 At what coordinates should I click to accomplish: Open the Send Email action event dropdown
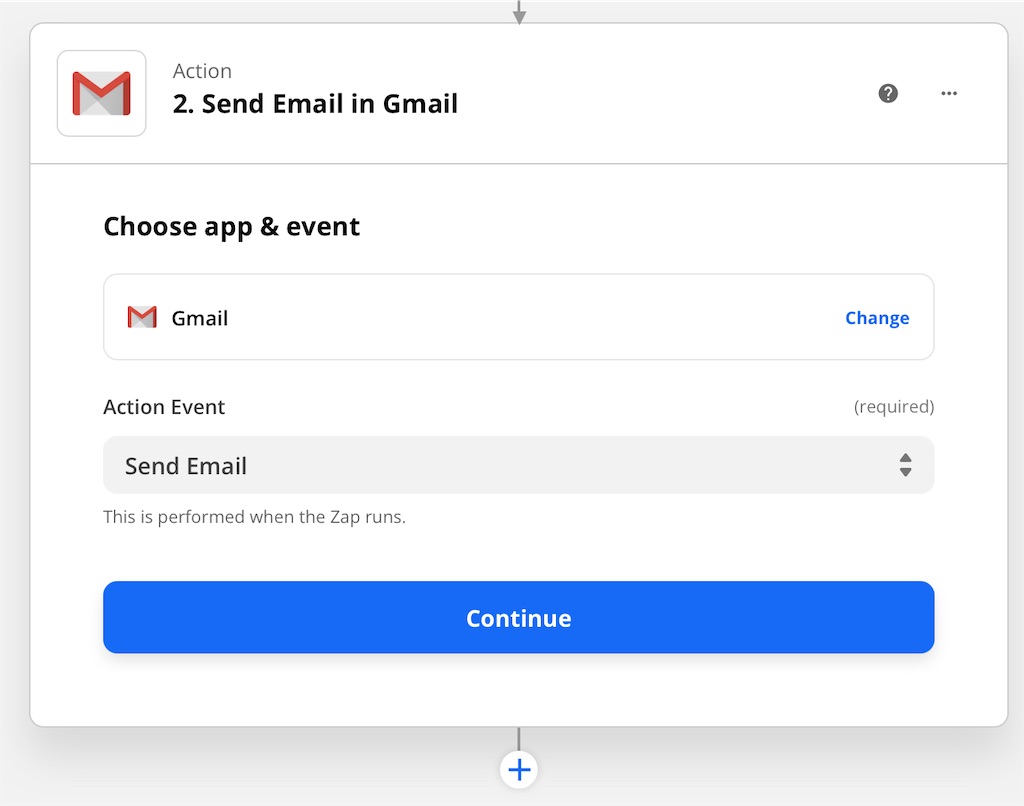click(x=500, y=465)
